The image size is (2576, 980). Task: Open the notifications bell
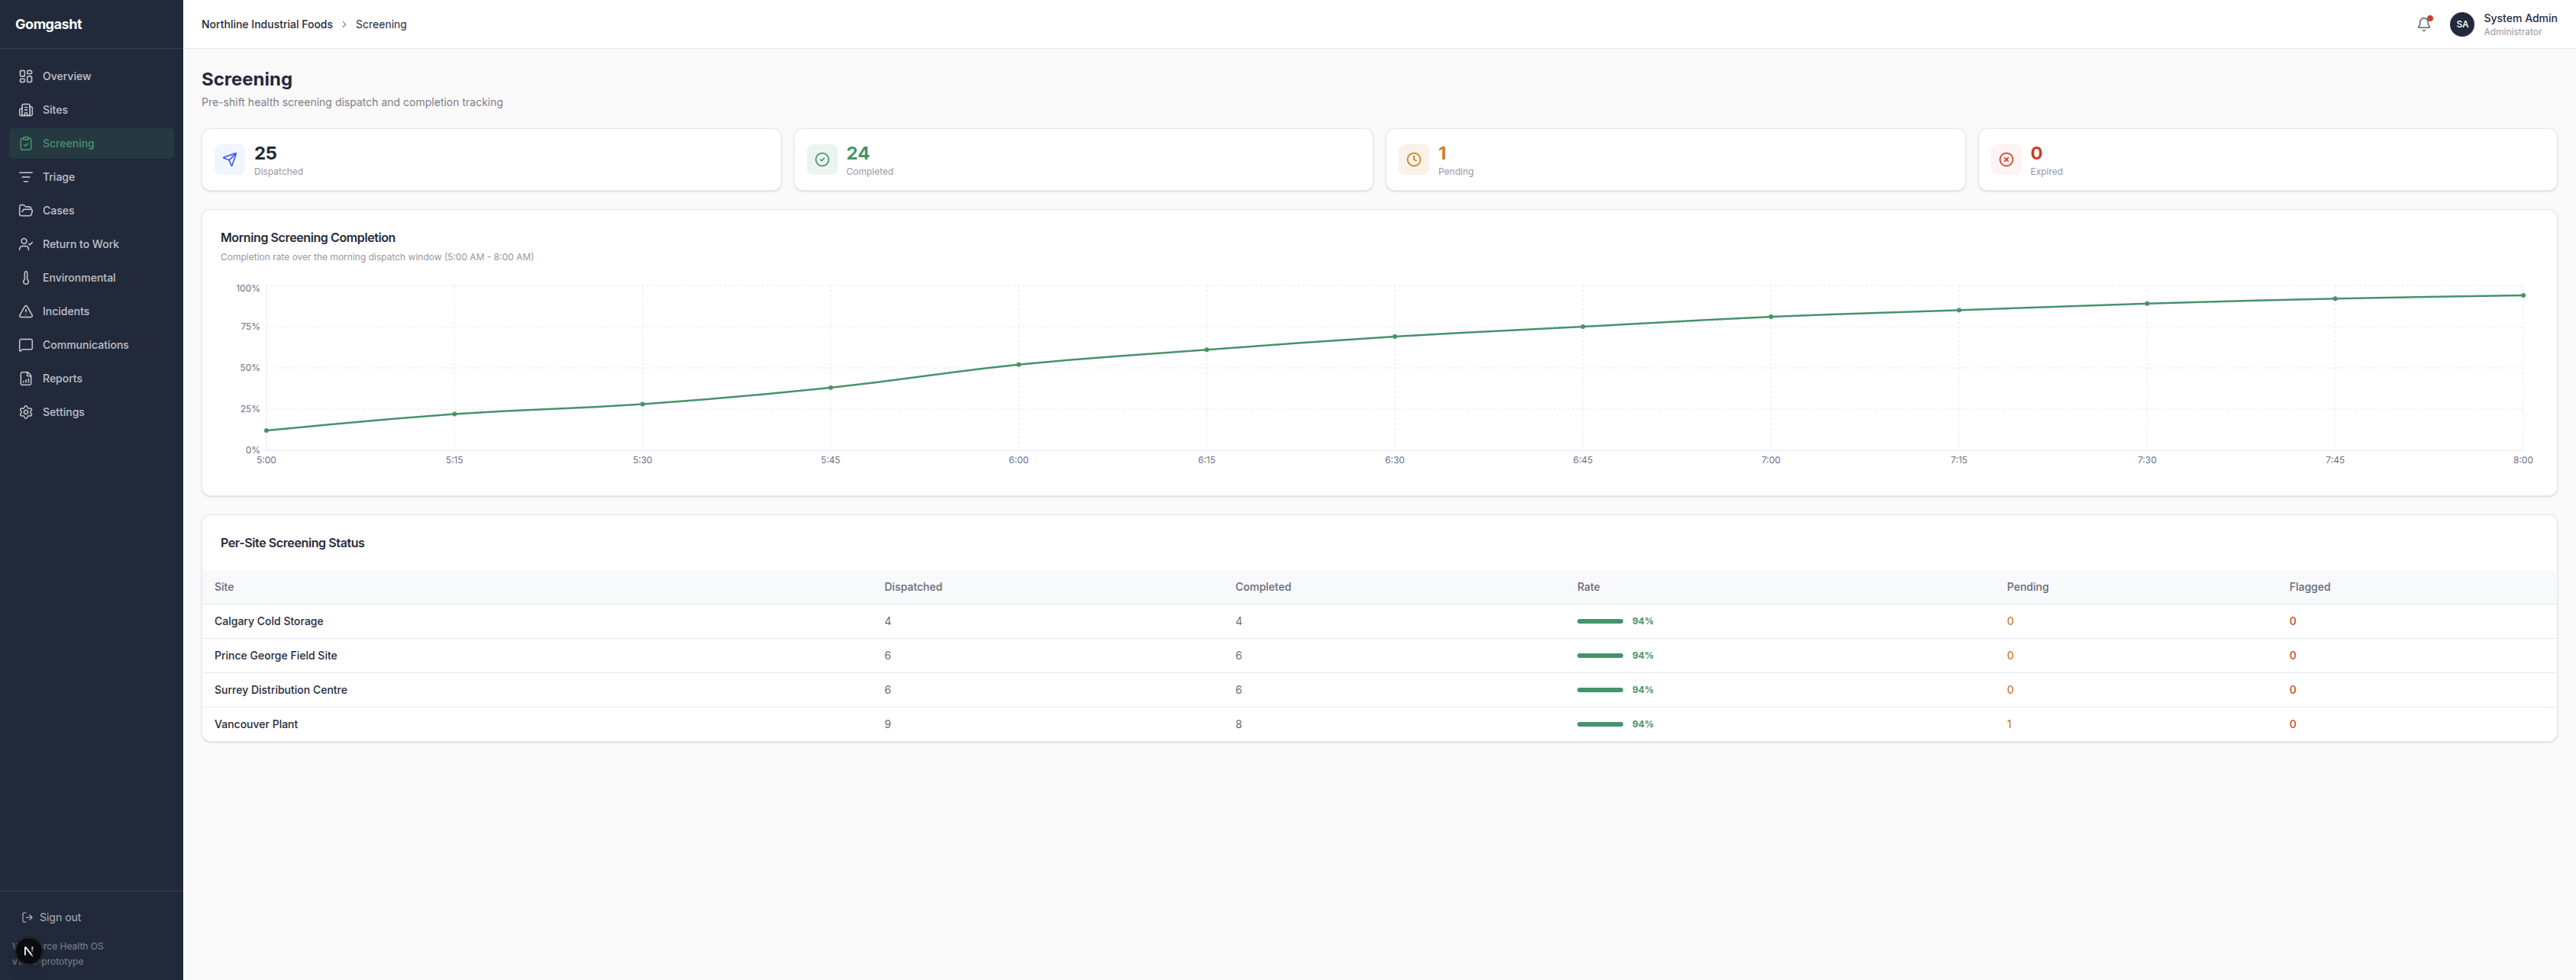pos(2424,24)
